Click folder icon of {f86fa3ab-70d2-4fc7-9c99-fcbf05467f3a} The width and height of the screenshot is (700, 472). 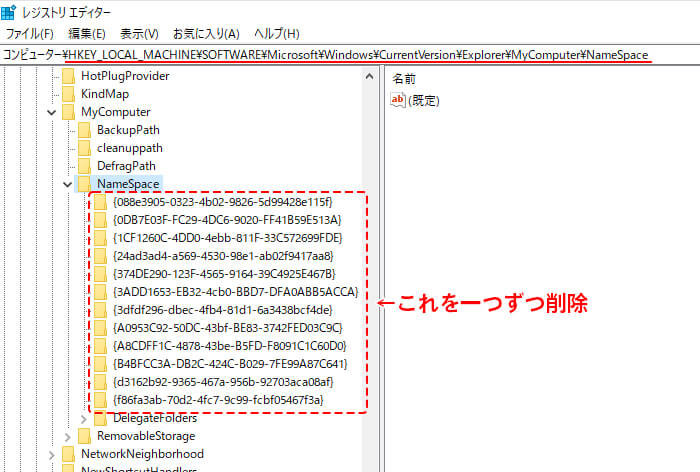(x=100, y=400)
